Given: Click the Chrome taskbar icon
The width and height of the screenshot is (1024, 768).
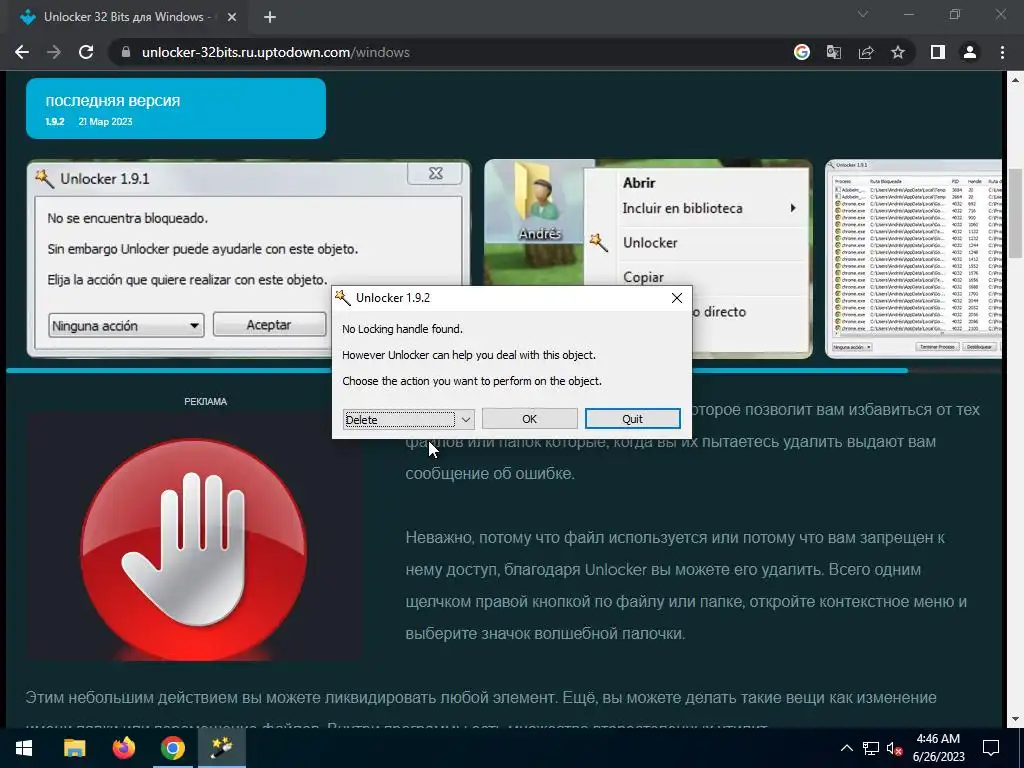Looking at the screenshot, I should (172, 748).
